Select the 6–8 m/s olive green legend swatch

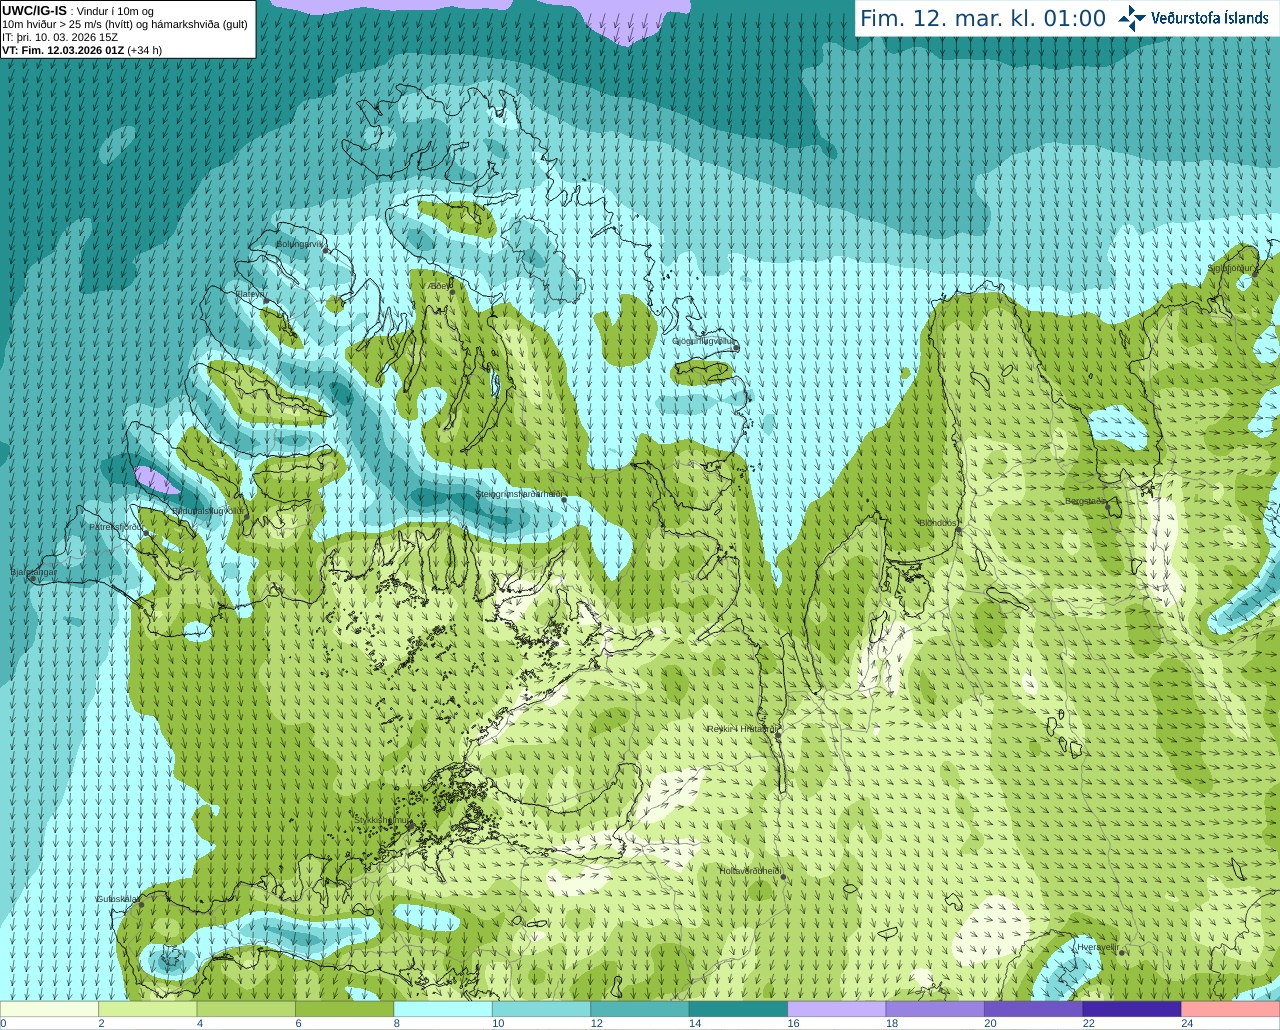coord(344,1009)
